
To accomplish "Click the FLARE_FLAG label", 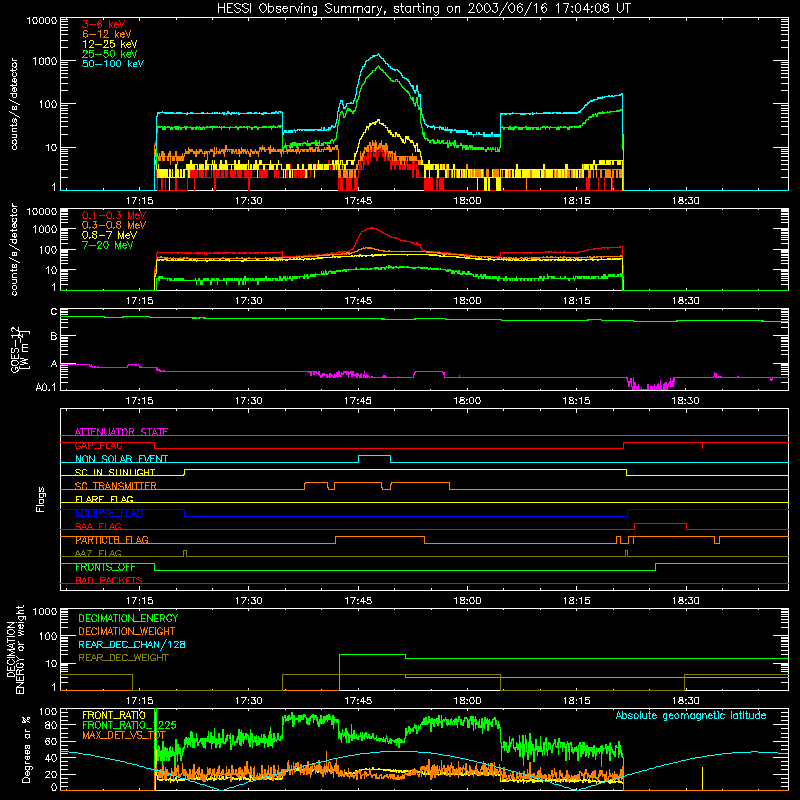I will point(104,499).
